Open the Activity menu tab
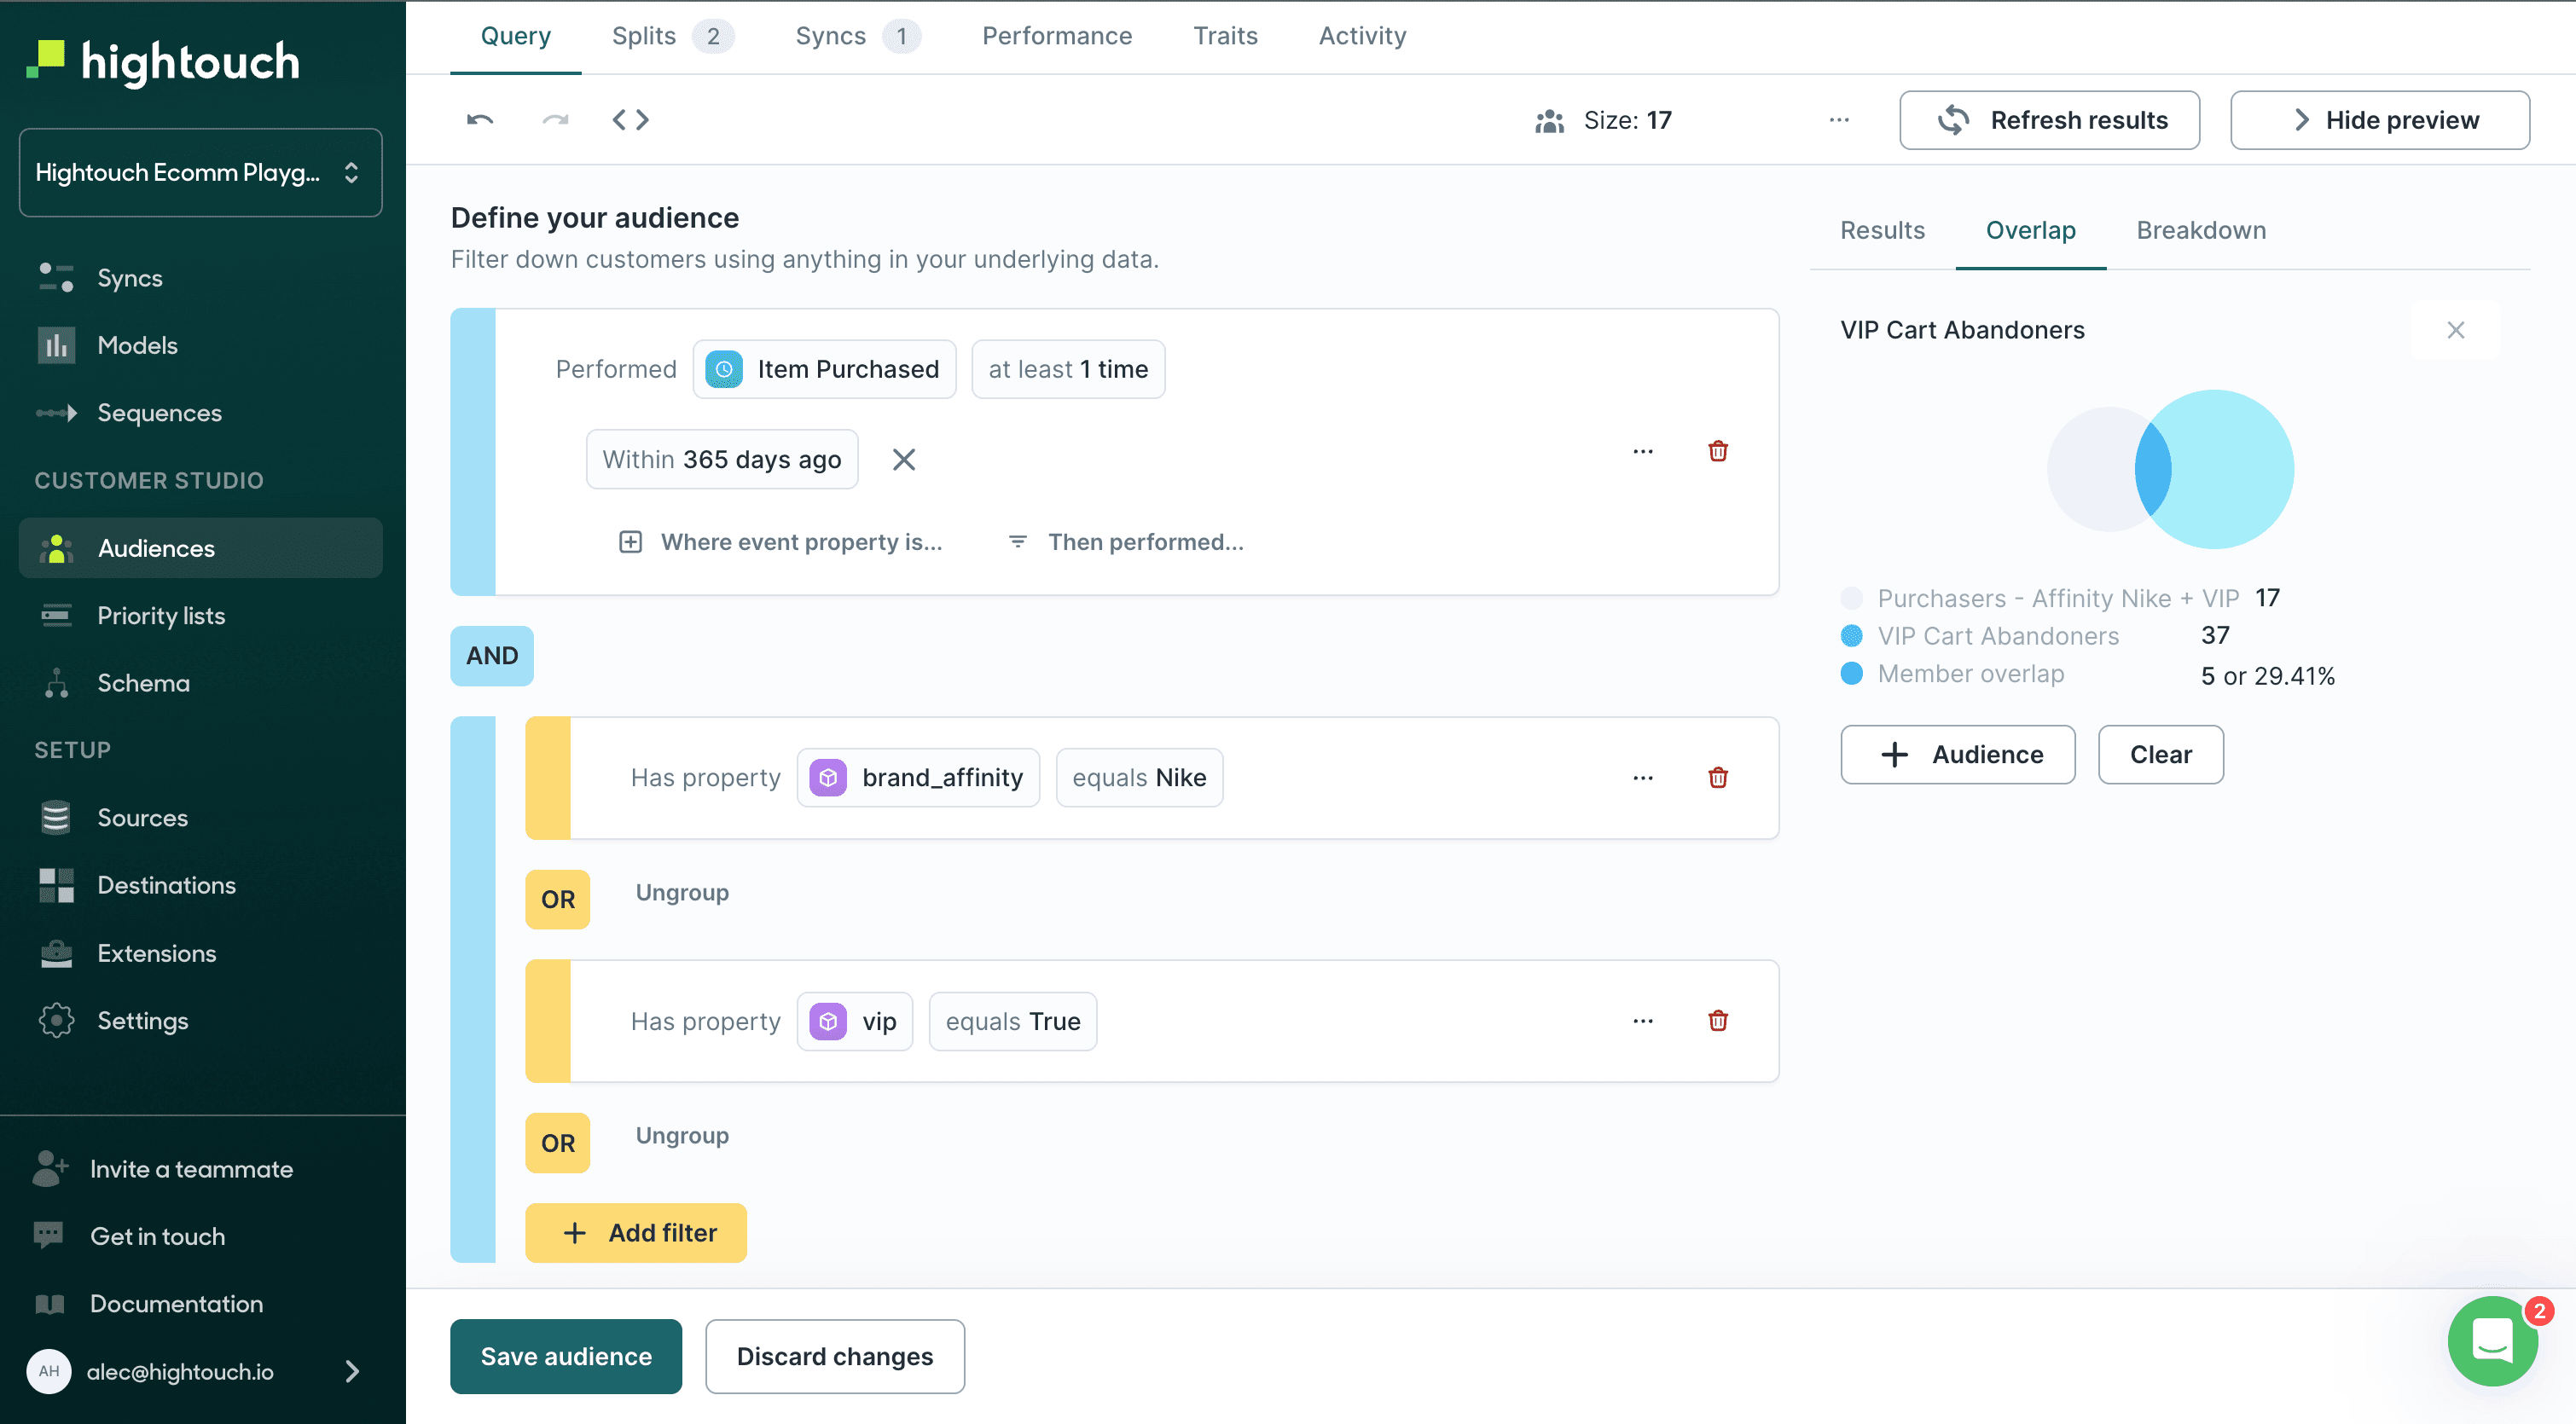 click(1361, 35)
